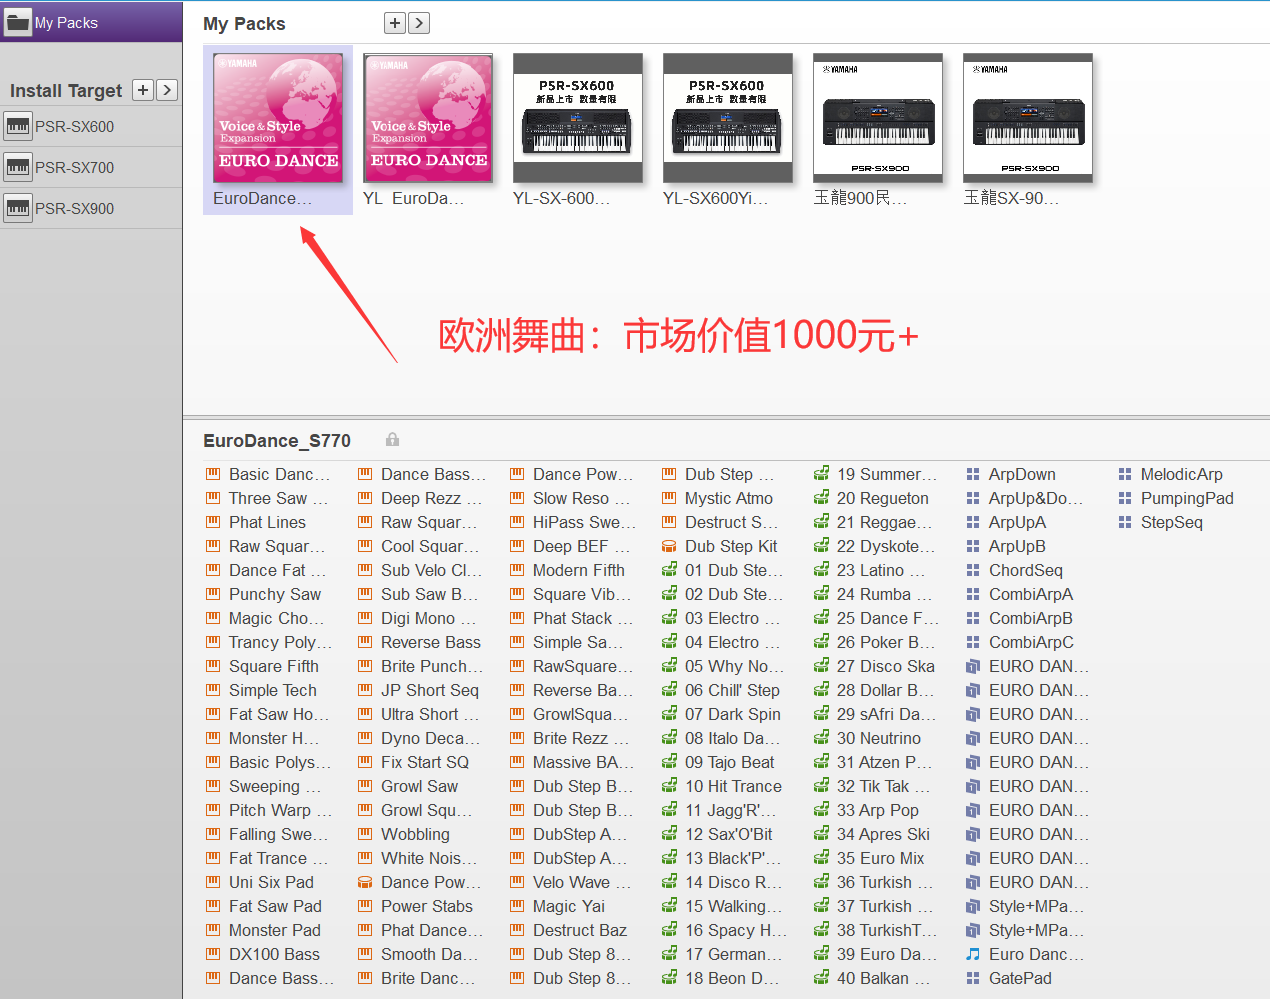The image size is (1270, 999).
Task: Click the style icon for 30 Neutrino
Action: (821, 738)
